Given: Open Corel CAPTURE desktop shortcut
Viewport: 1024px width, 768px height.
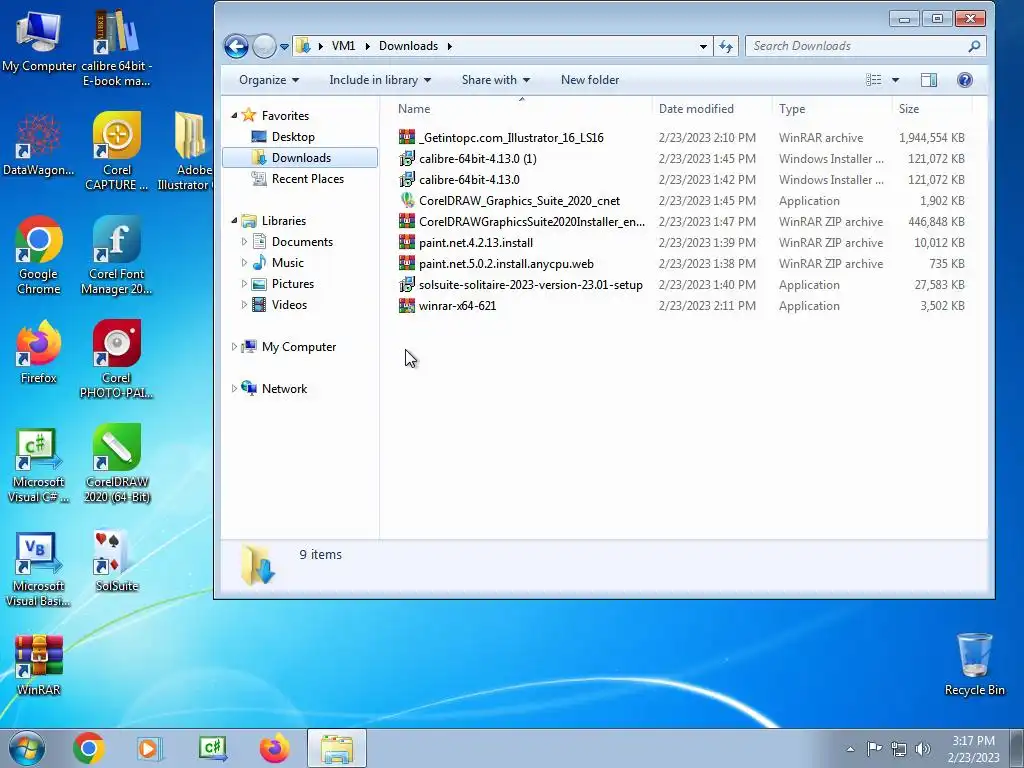Looking at the screenshot, I should point(116,150).
